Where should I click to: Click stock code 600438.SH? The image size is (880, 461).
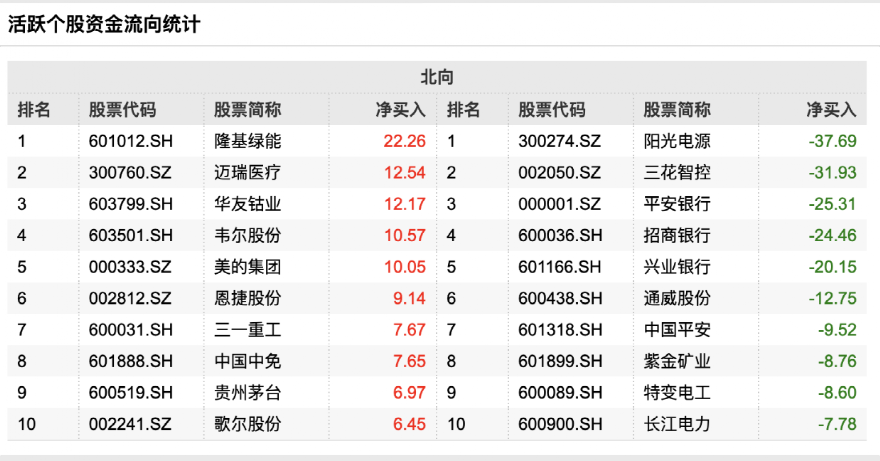pos(561,298)
